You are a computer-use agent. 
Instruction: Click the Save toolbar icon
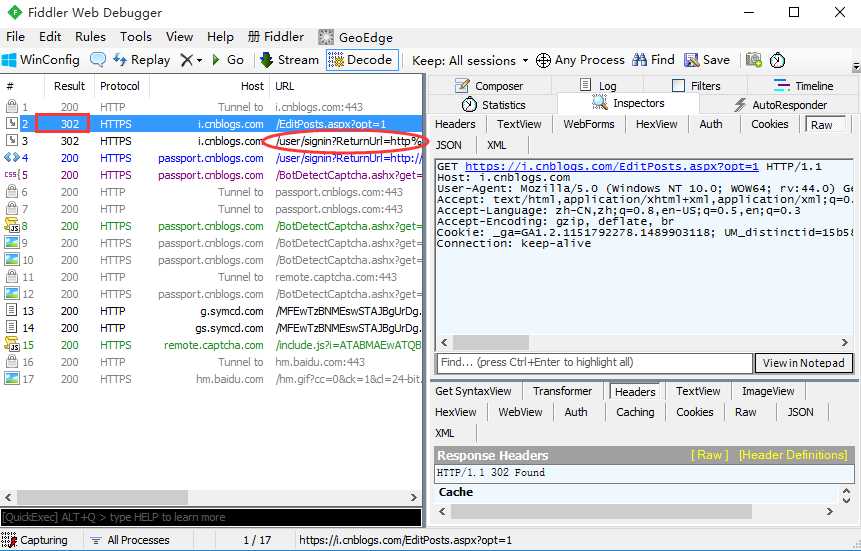pos(691,60)
